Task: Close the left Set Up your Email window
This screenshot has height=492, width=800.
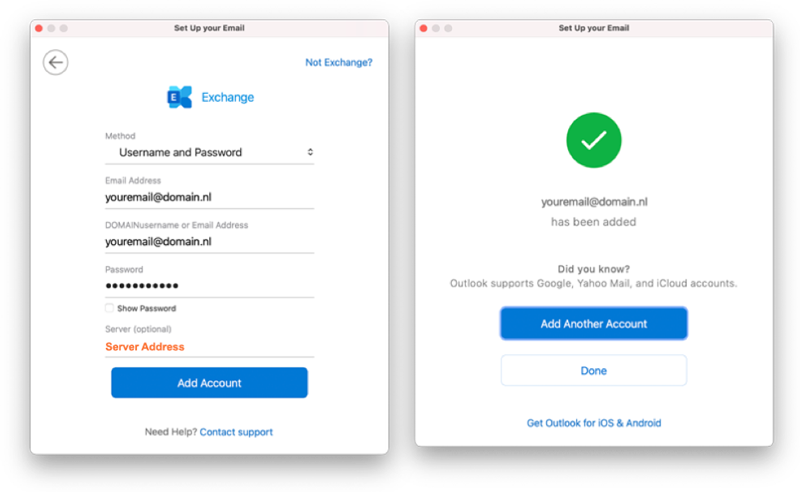Action: [x=39, y=28]
